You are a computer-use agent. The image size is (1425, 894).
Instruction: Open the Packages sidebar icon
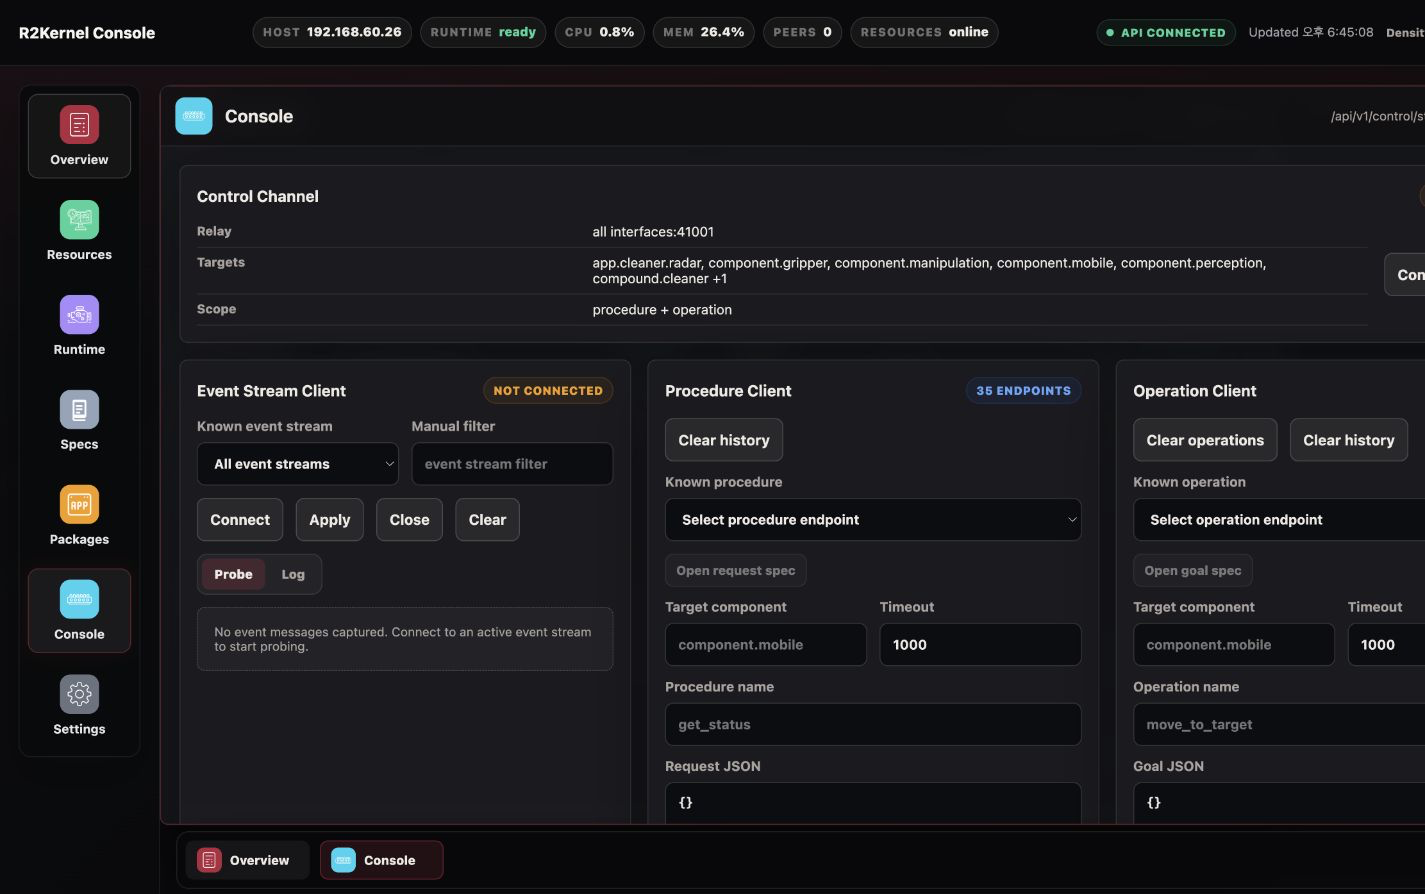[x=79, y=505]
